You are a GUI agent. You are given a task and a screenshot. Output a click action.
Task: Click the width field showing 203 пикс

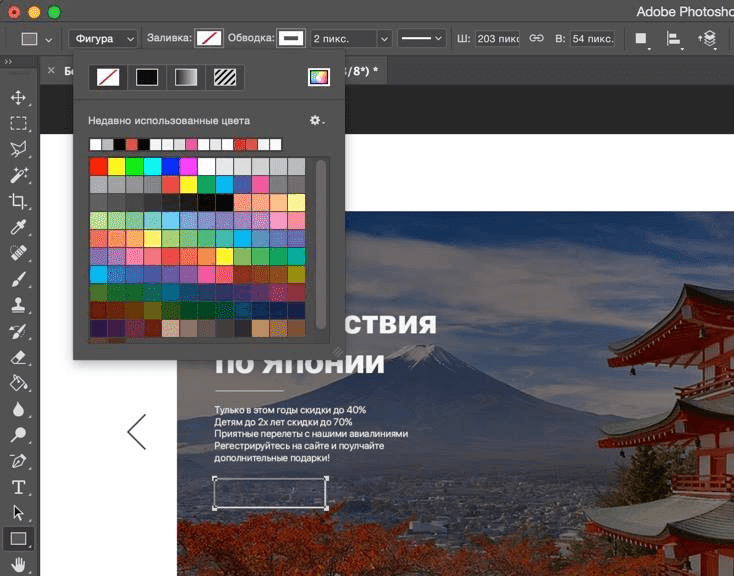[x=498, y=38]
